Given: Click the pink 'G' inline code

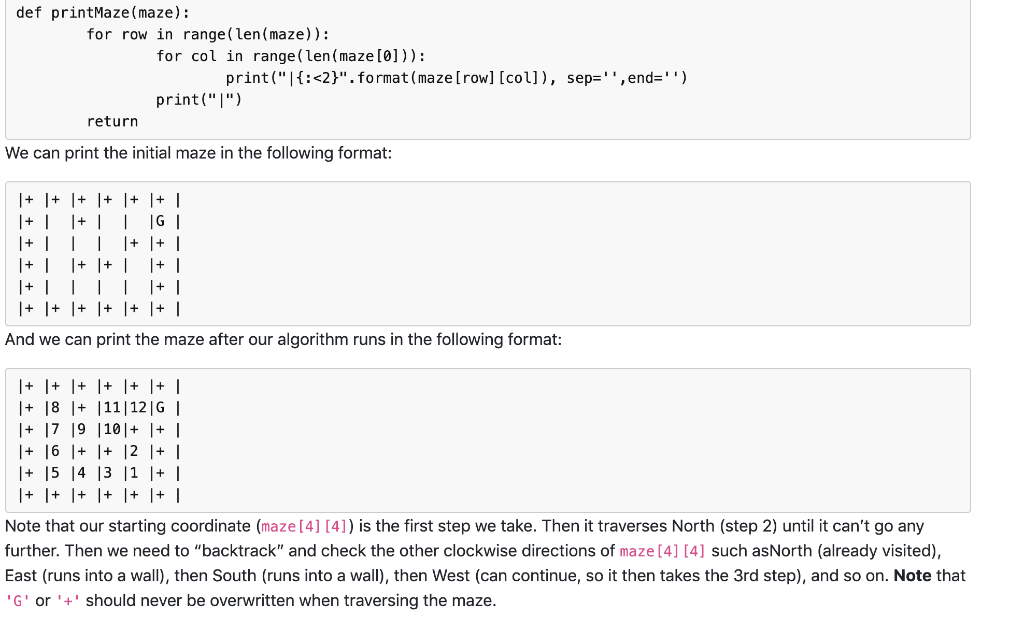Looking at the screenshot, I should (x=18, y=601).
